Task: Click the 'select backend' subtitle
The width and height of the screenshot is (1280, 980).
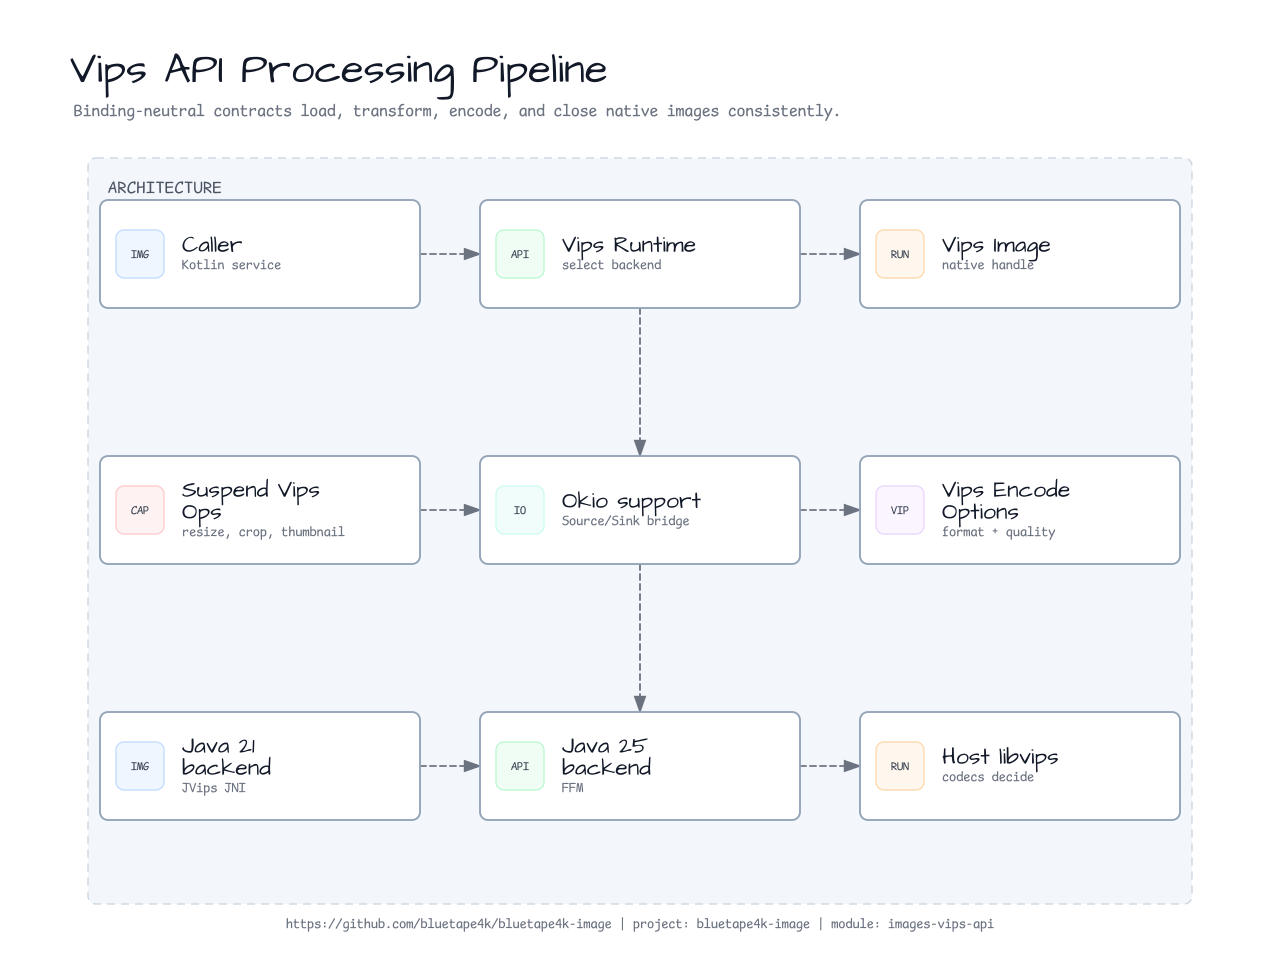Action: pos(611,265)
